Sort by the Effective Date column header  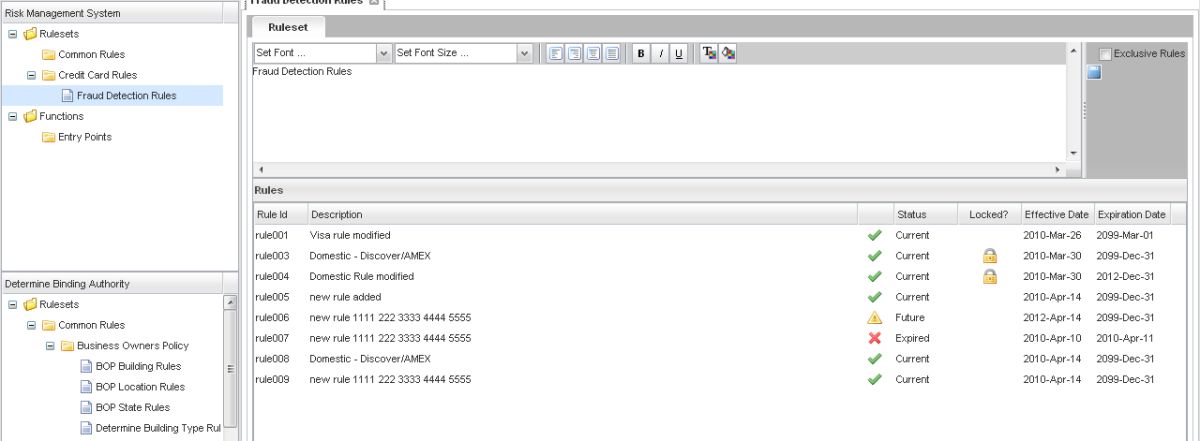1056,214
